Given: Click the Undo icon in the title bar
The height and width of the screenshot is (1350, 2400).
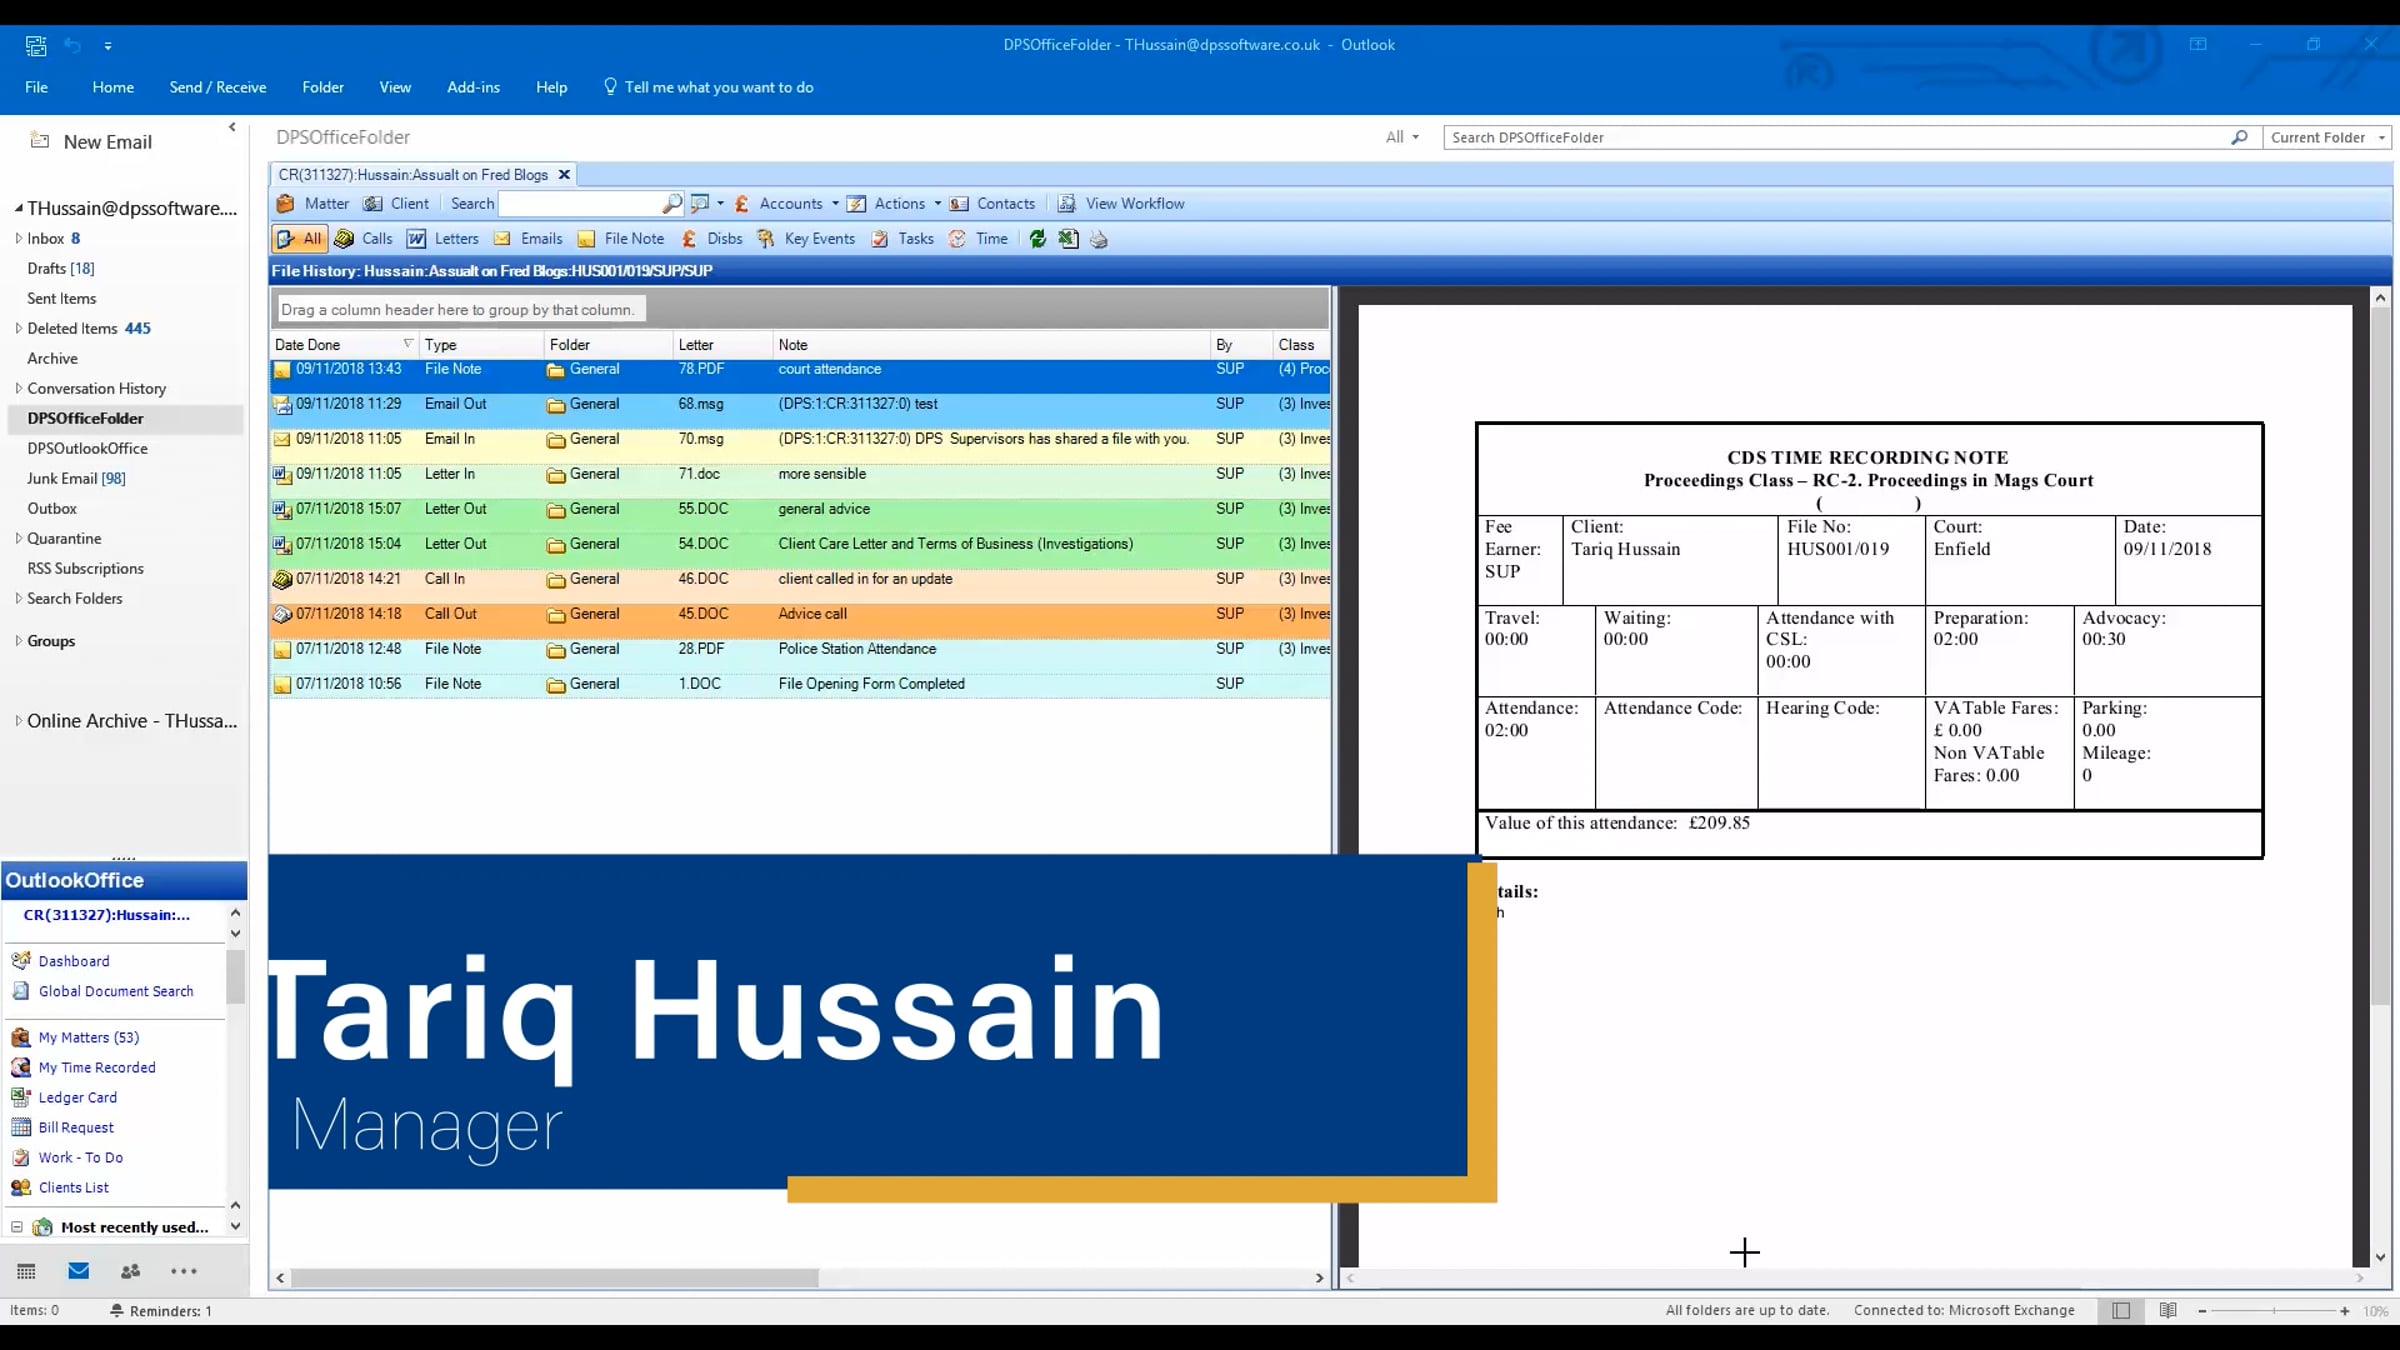Looking at the screenshot, I should click(72, 45).
